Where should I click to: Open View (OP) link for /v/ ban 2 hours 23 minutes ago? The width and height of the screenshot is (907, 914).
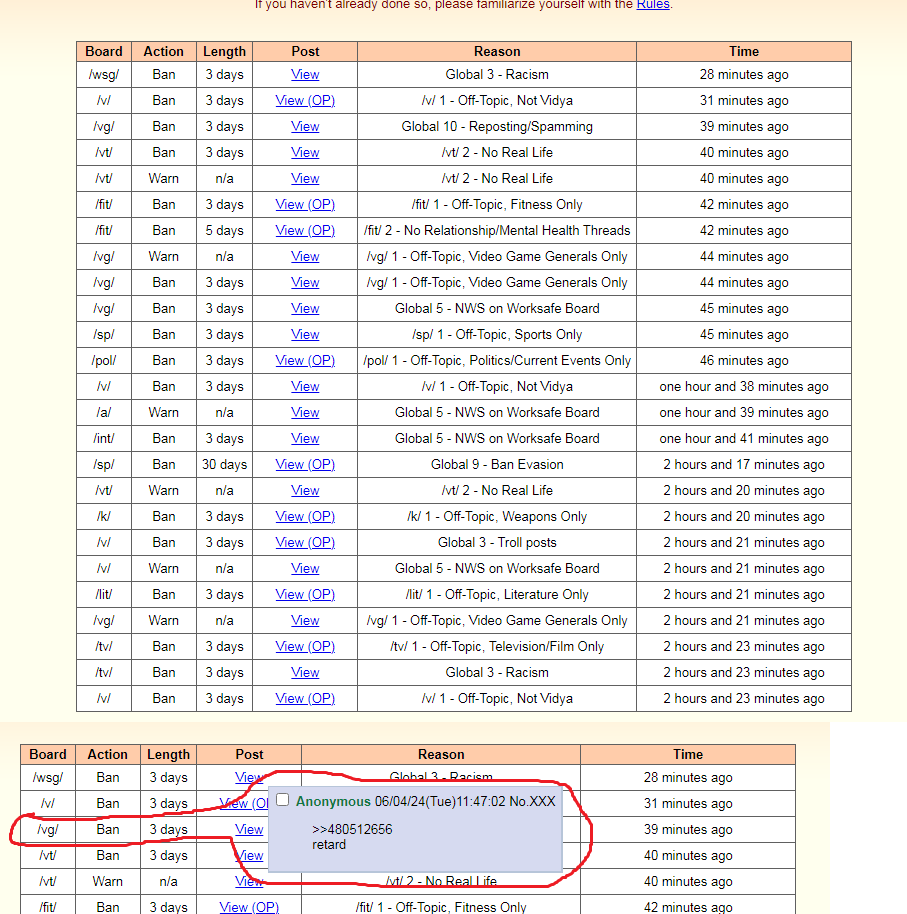pyautogui.click(x=305, y=698)
